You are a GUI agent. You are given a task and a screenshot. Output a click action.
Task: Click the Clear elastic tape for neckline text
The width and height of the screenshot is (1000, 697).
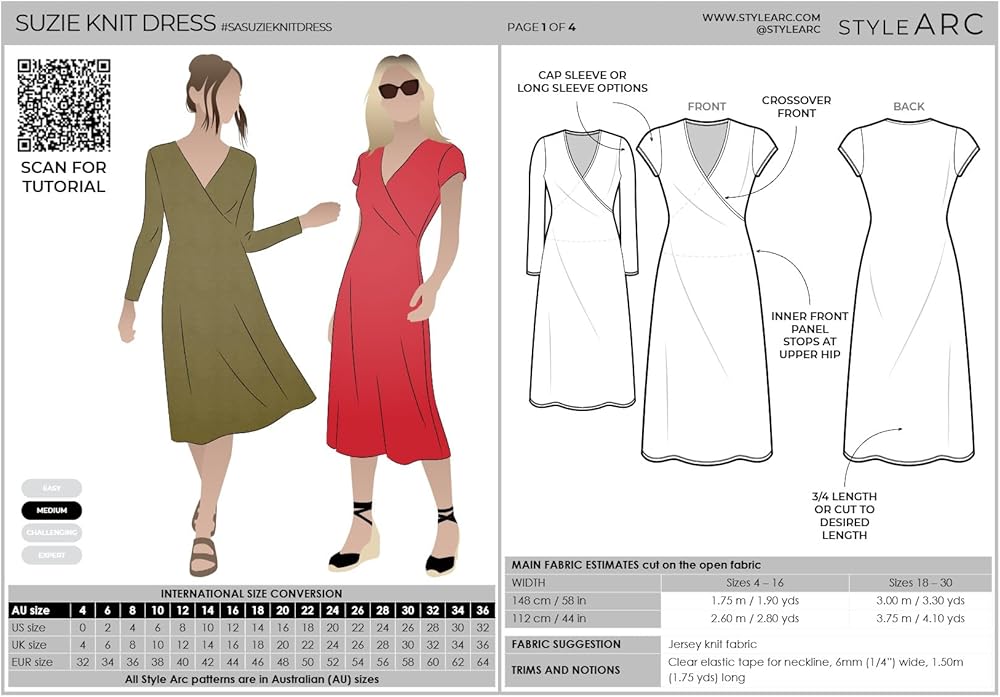(x=816, y=670)
